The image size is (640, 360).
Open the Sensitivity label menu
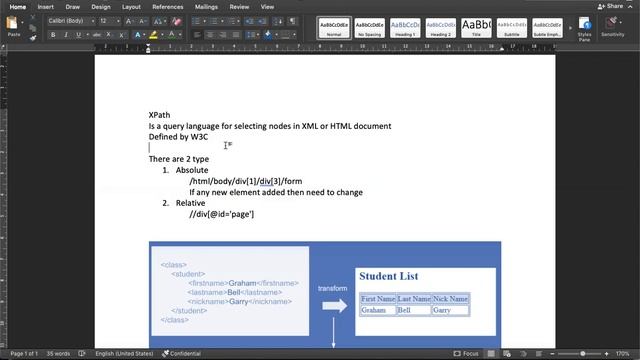[612, 27]
